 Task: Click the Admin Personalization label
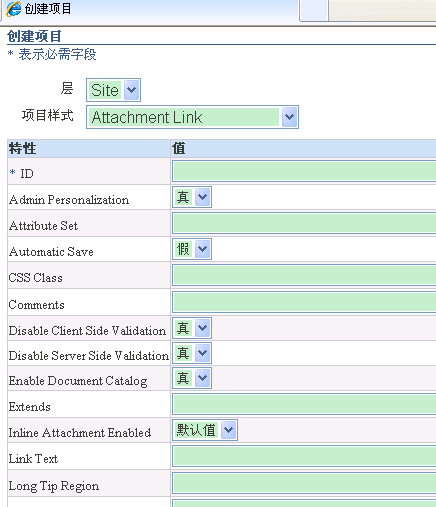coord(69,200)
